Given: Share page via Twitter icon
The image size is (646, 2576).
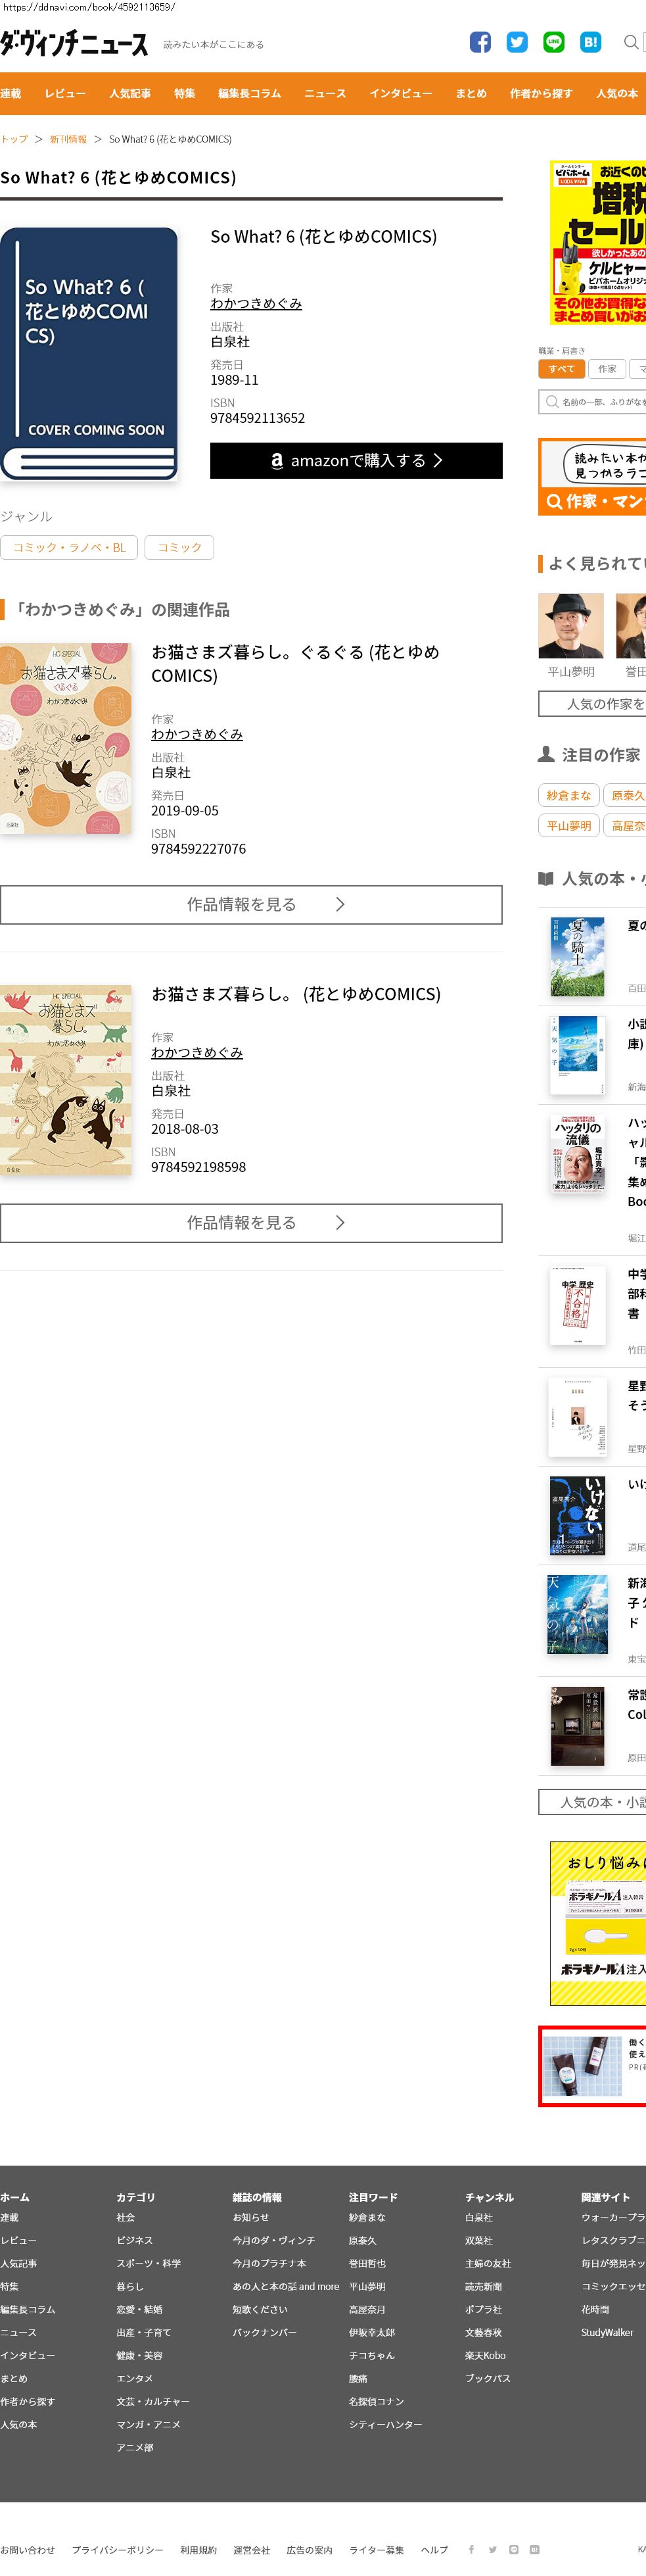Looking at the screenshot, I should point(517,42).
